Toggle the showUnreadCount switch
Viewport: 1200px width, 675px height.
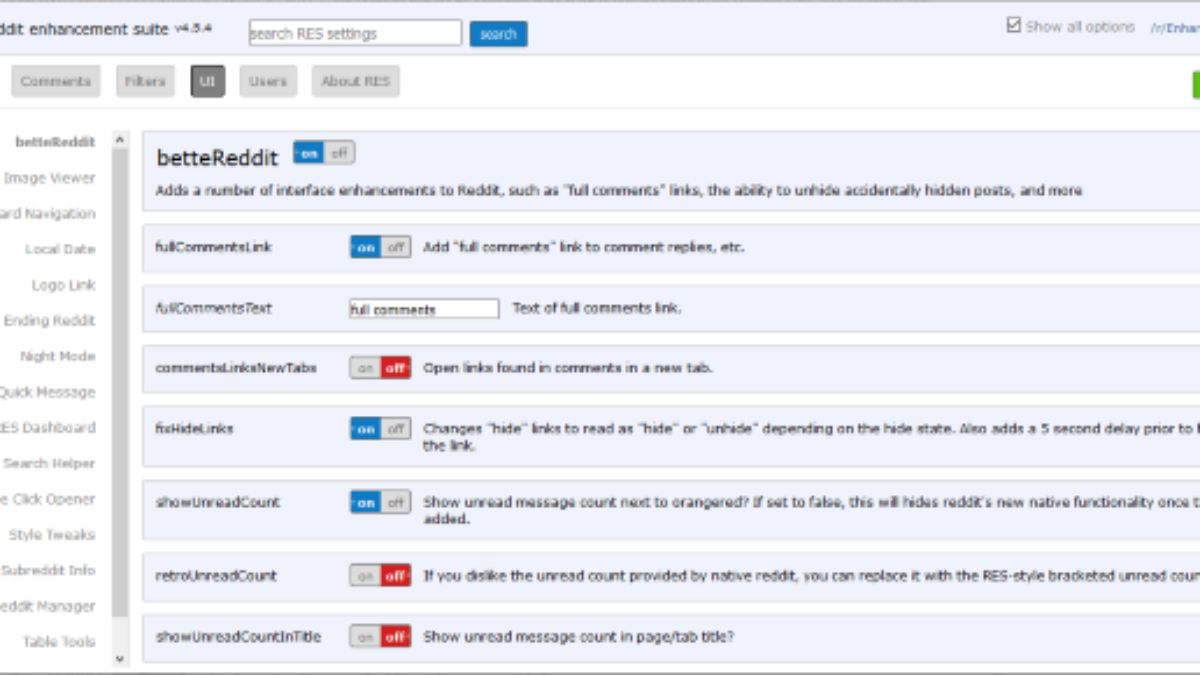[380, 502]
